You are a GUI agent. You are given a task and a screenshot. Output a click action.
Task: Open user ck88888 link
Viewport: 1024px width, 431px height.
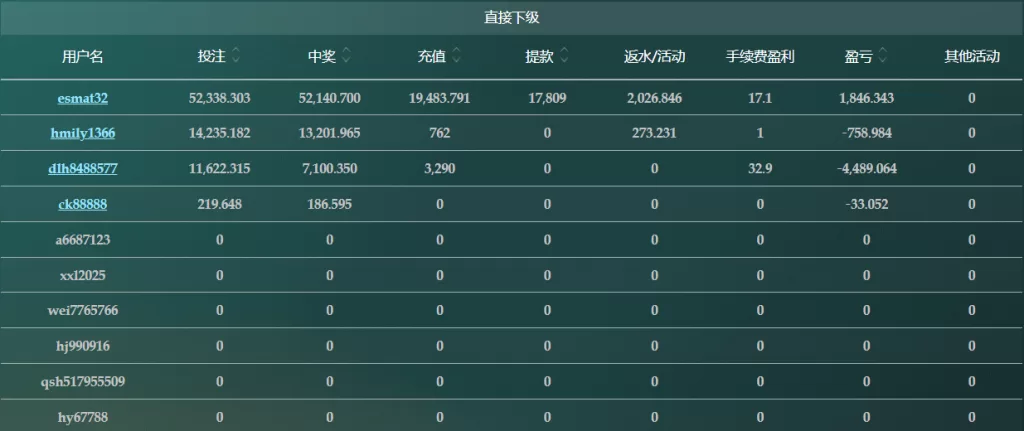pos(83,204)
